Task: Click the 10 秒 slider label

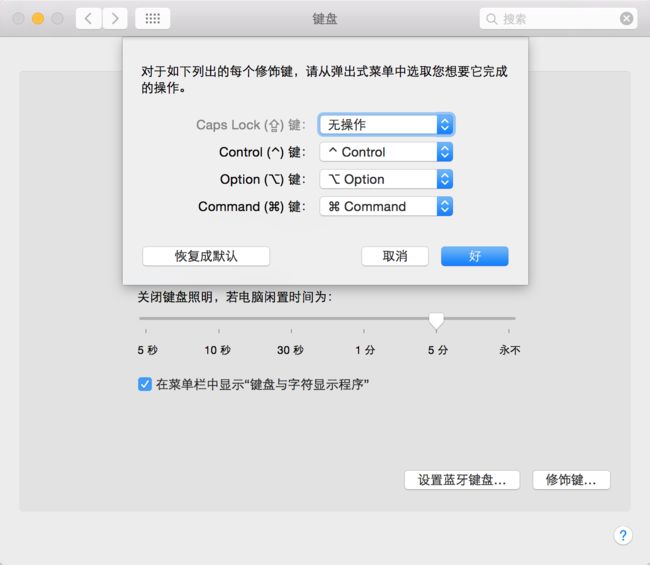Action: coord(218,350)
